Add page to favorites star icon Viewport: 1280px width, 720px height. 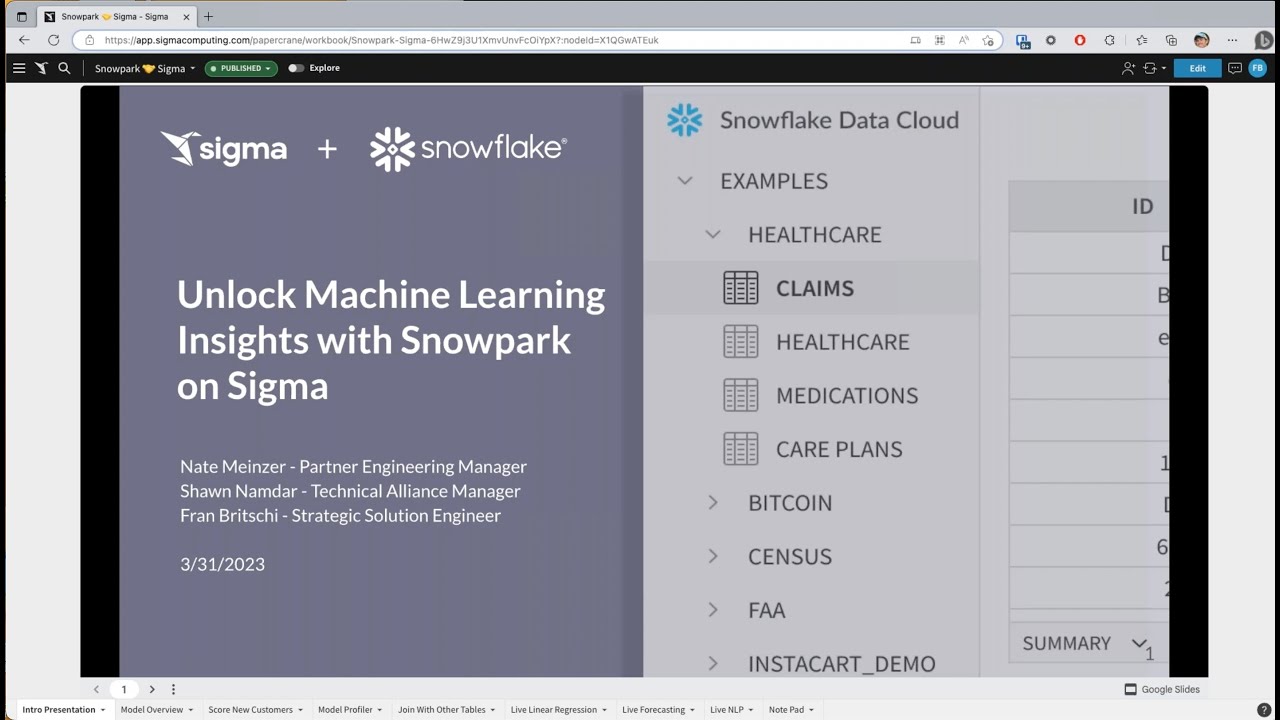click(x=988, y=40)
